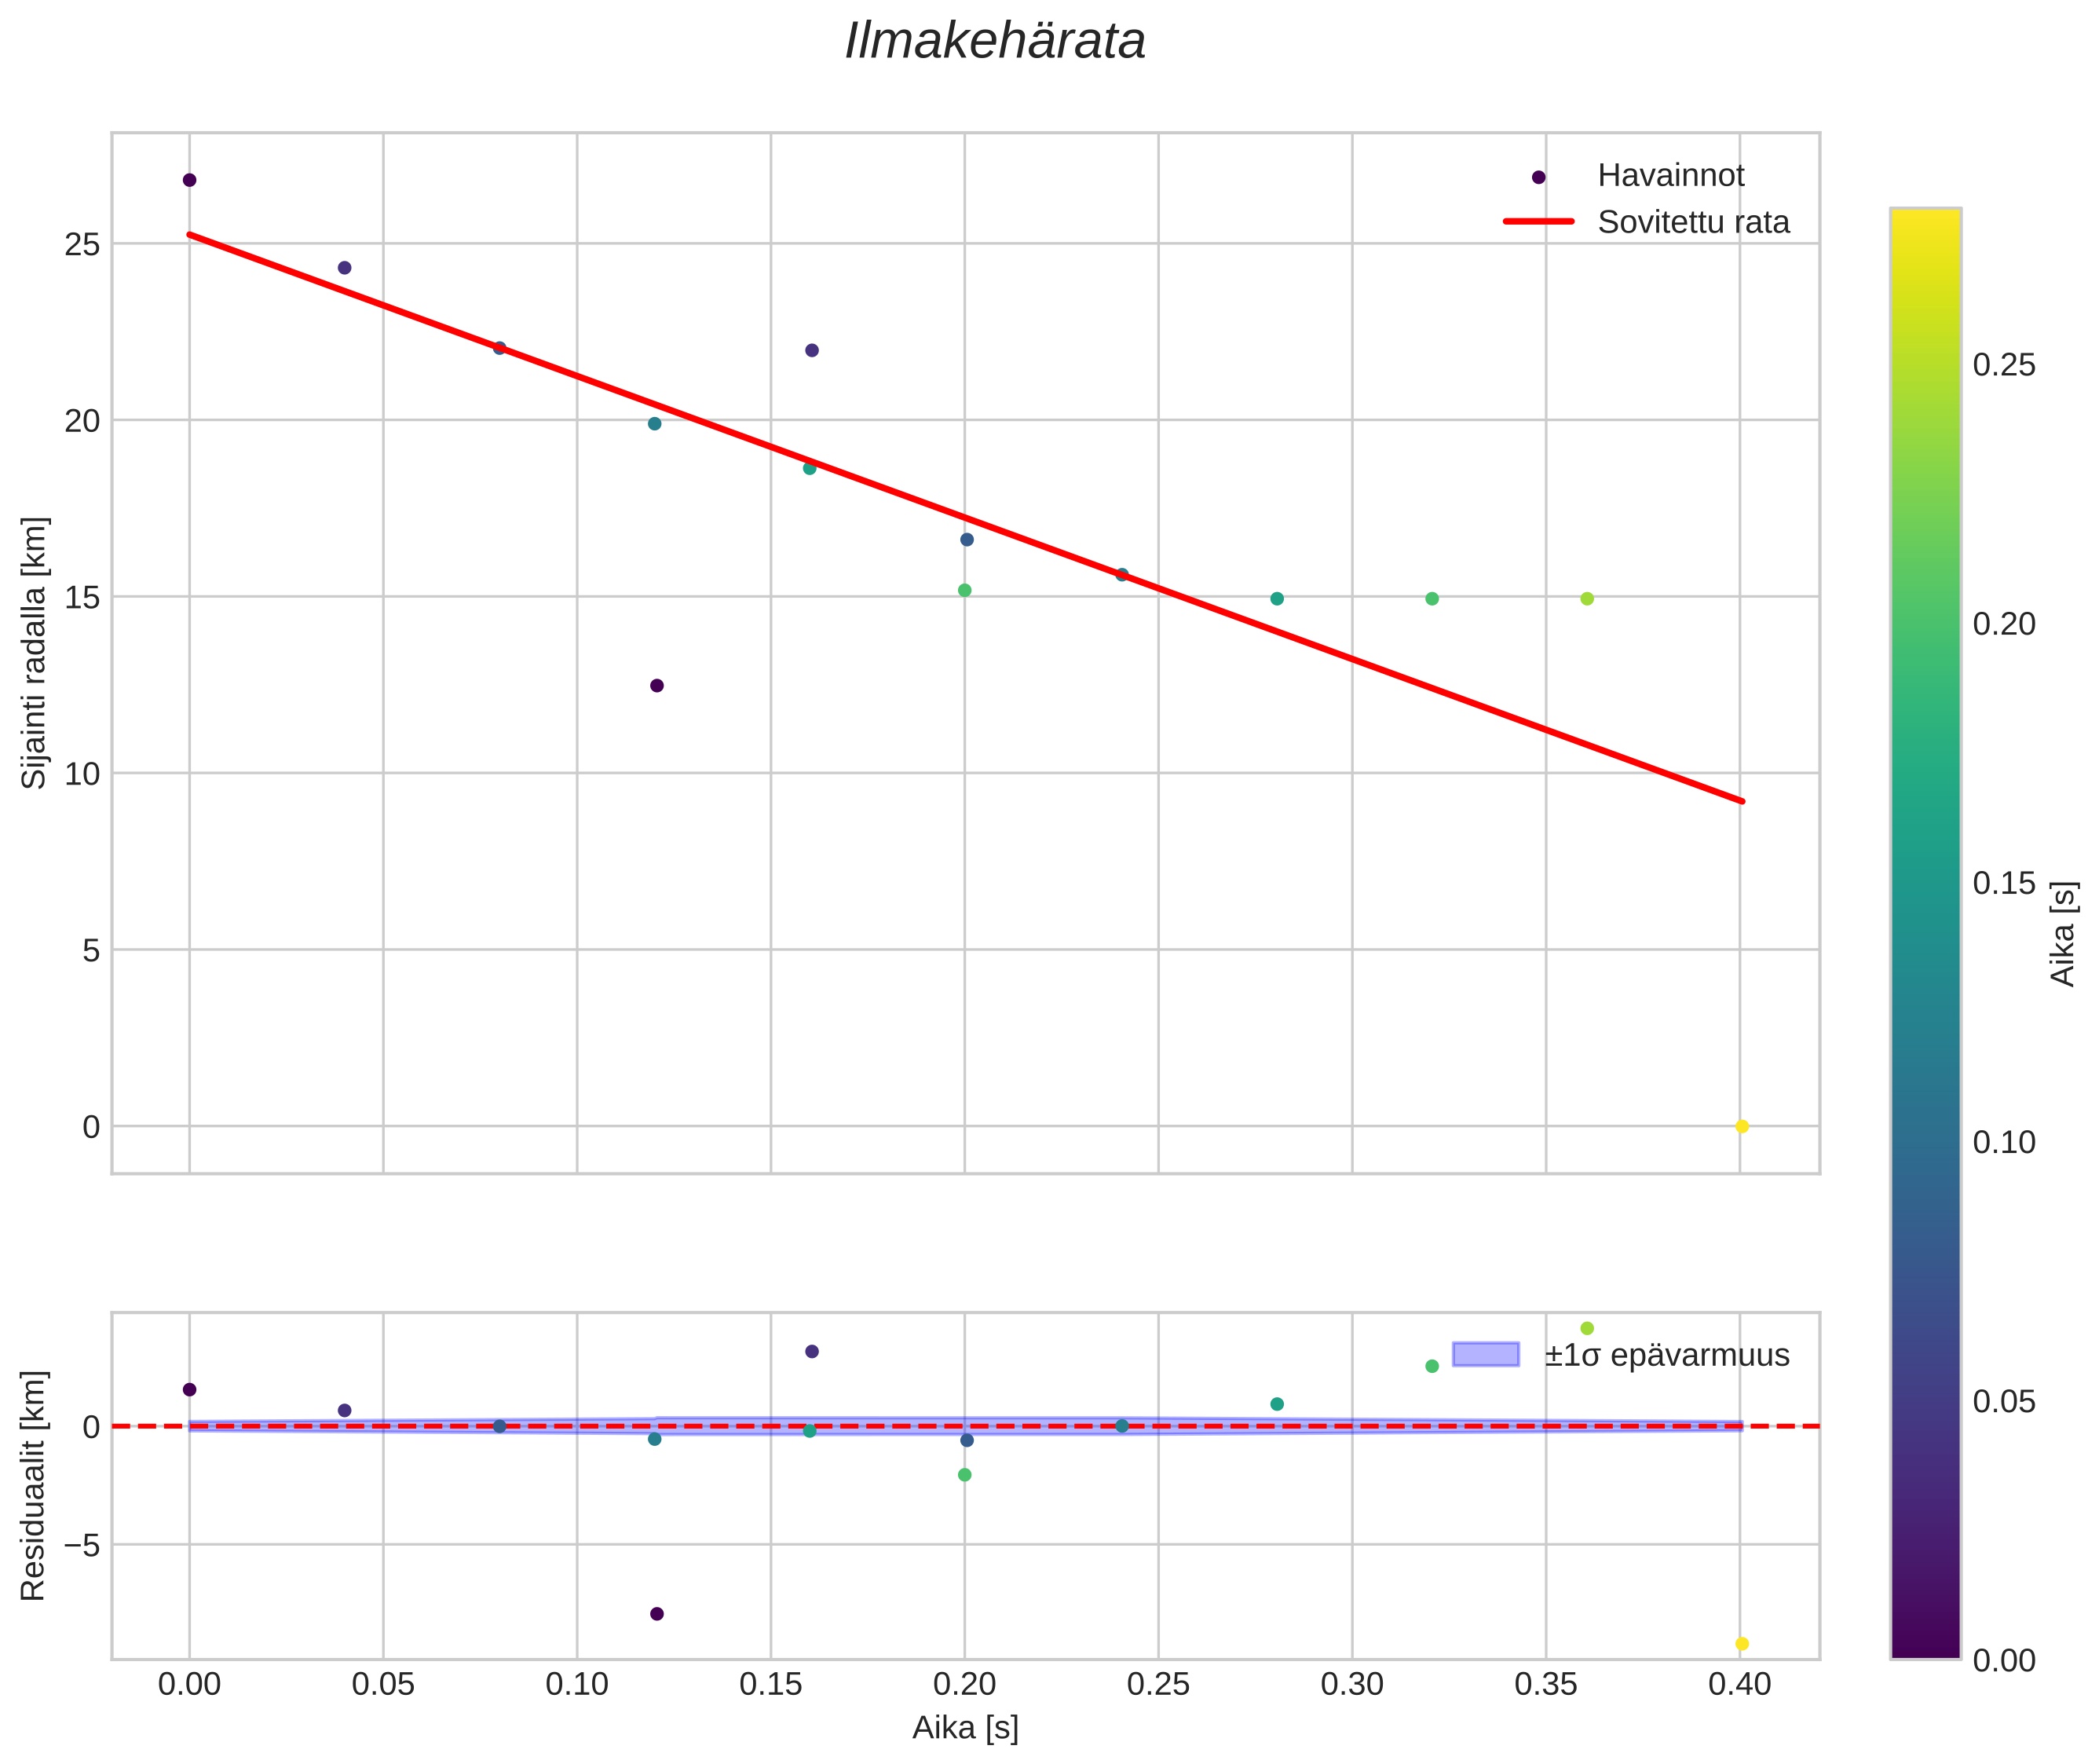Click the Sovitettu rata legend entry
Viewport: 2099px width, 1764px height.
[x=1693, y=222]
